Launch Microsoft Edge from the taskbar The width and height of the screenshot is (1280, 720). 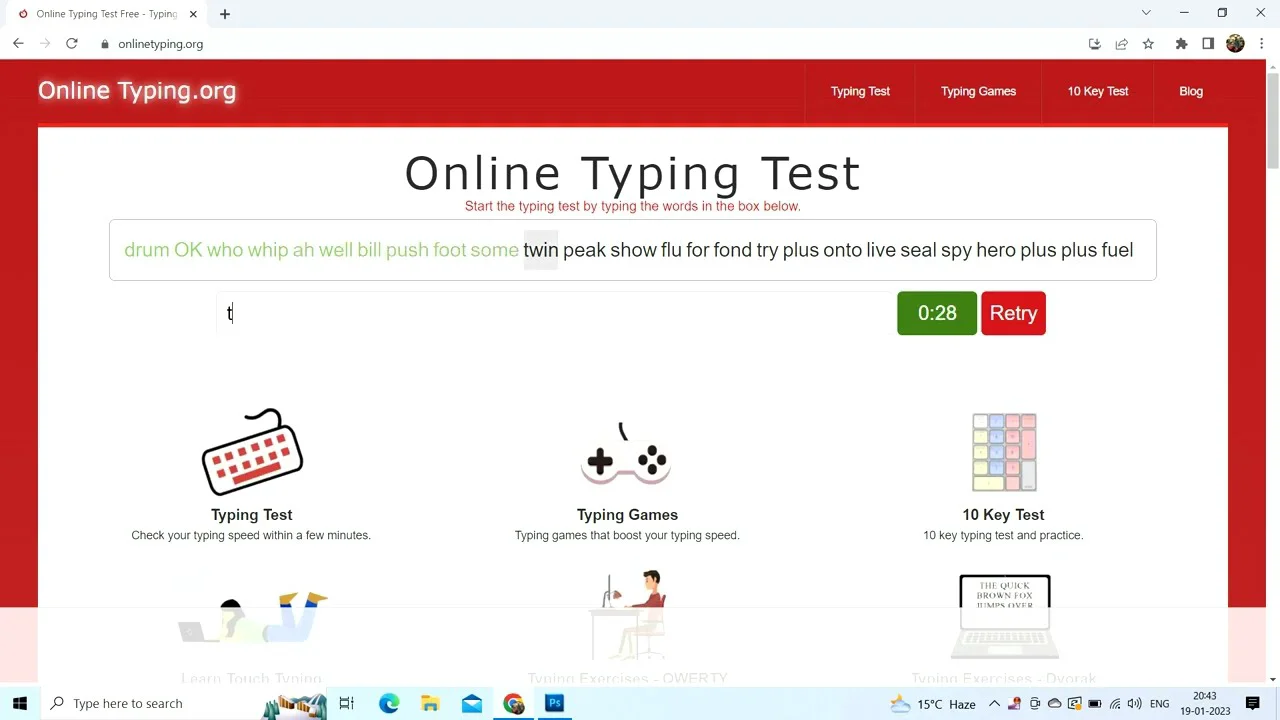pyautogui.click(x=389, y=703)
